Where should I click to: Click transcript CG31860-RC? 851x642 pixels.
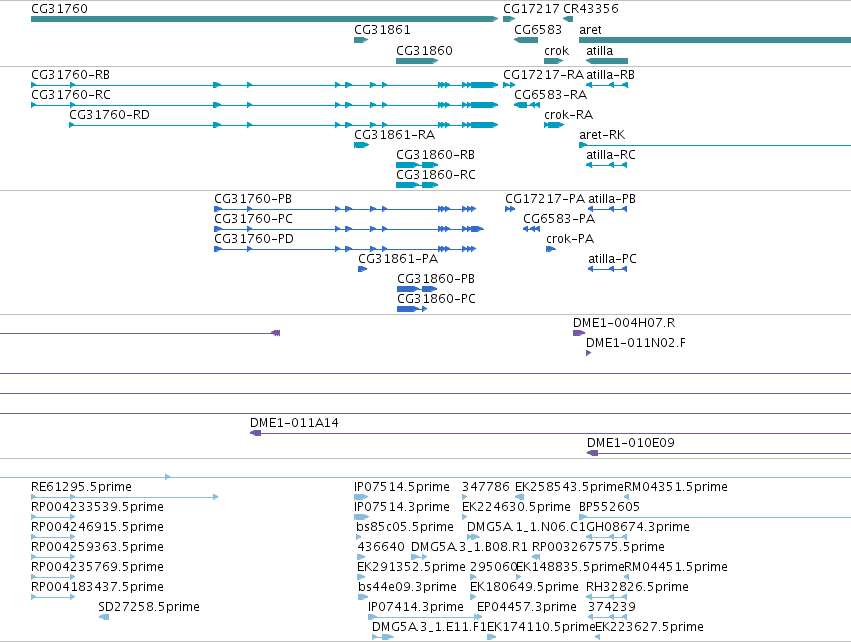coord(417,185)
